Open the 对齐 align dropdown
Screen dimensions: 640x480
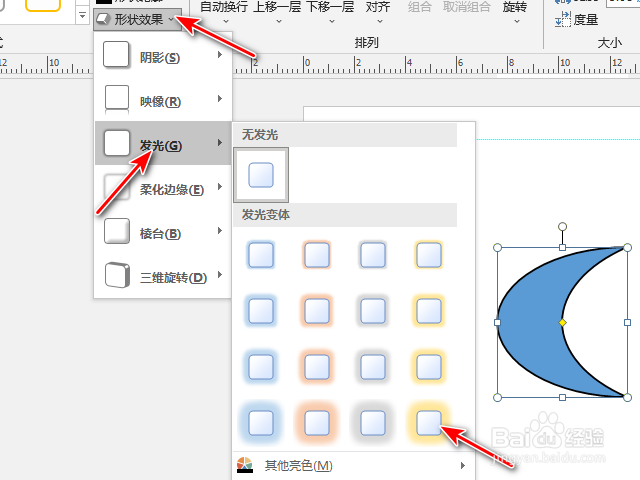tap(378, 12)
